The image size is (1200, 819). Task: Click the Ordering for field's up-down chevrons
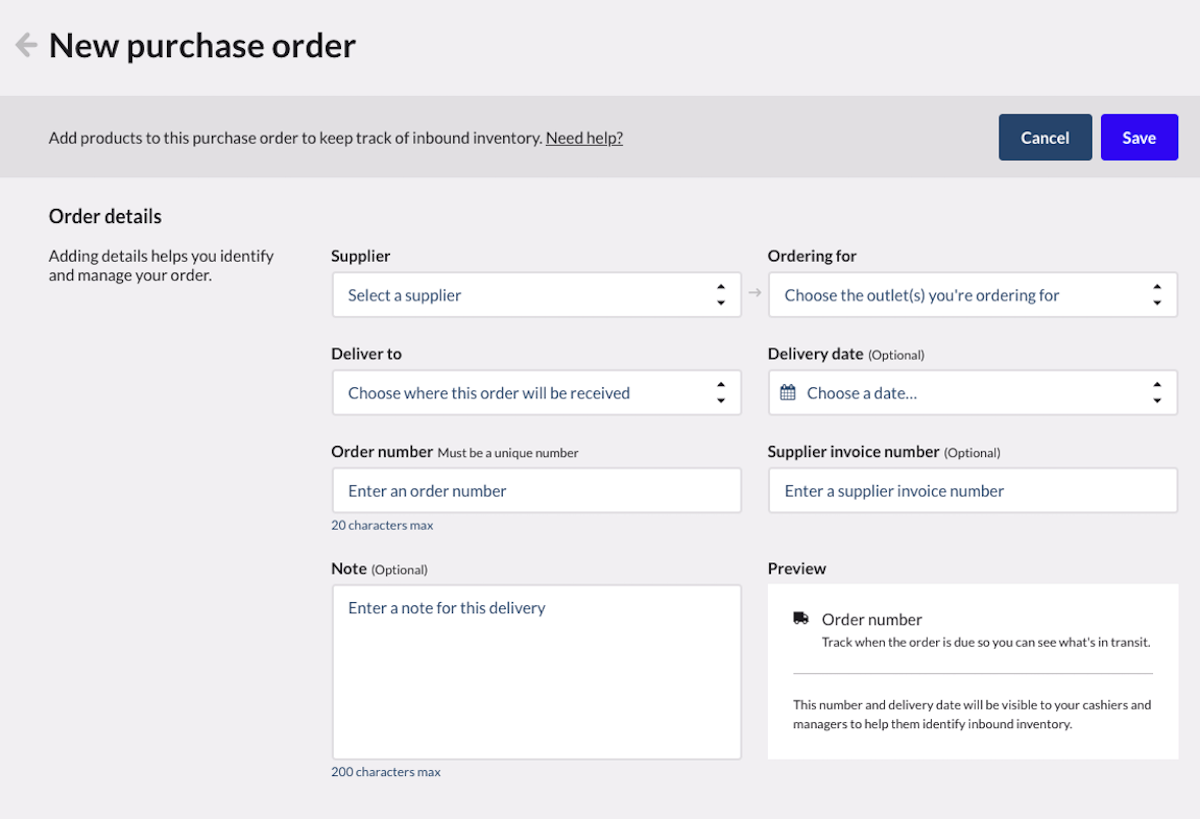click(1157, 295)
